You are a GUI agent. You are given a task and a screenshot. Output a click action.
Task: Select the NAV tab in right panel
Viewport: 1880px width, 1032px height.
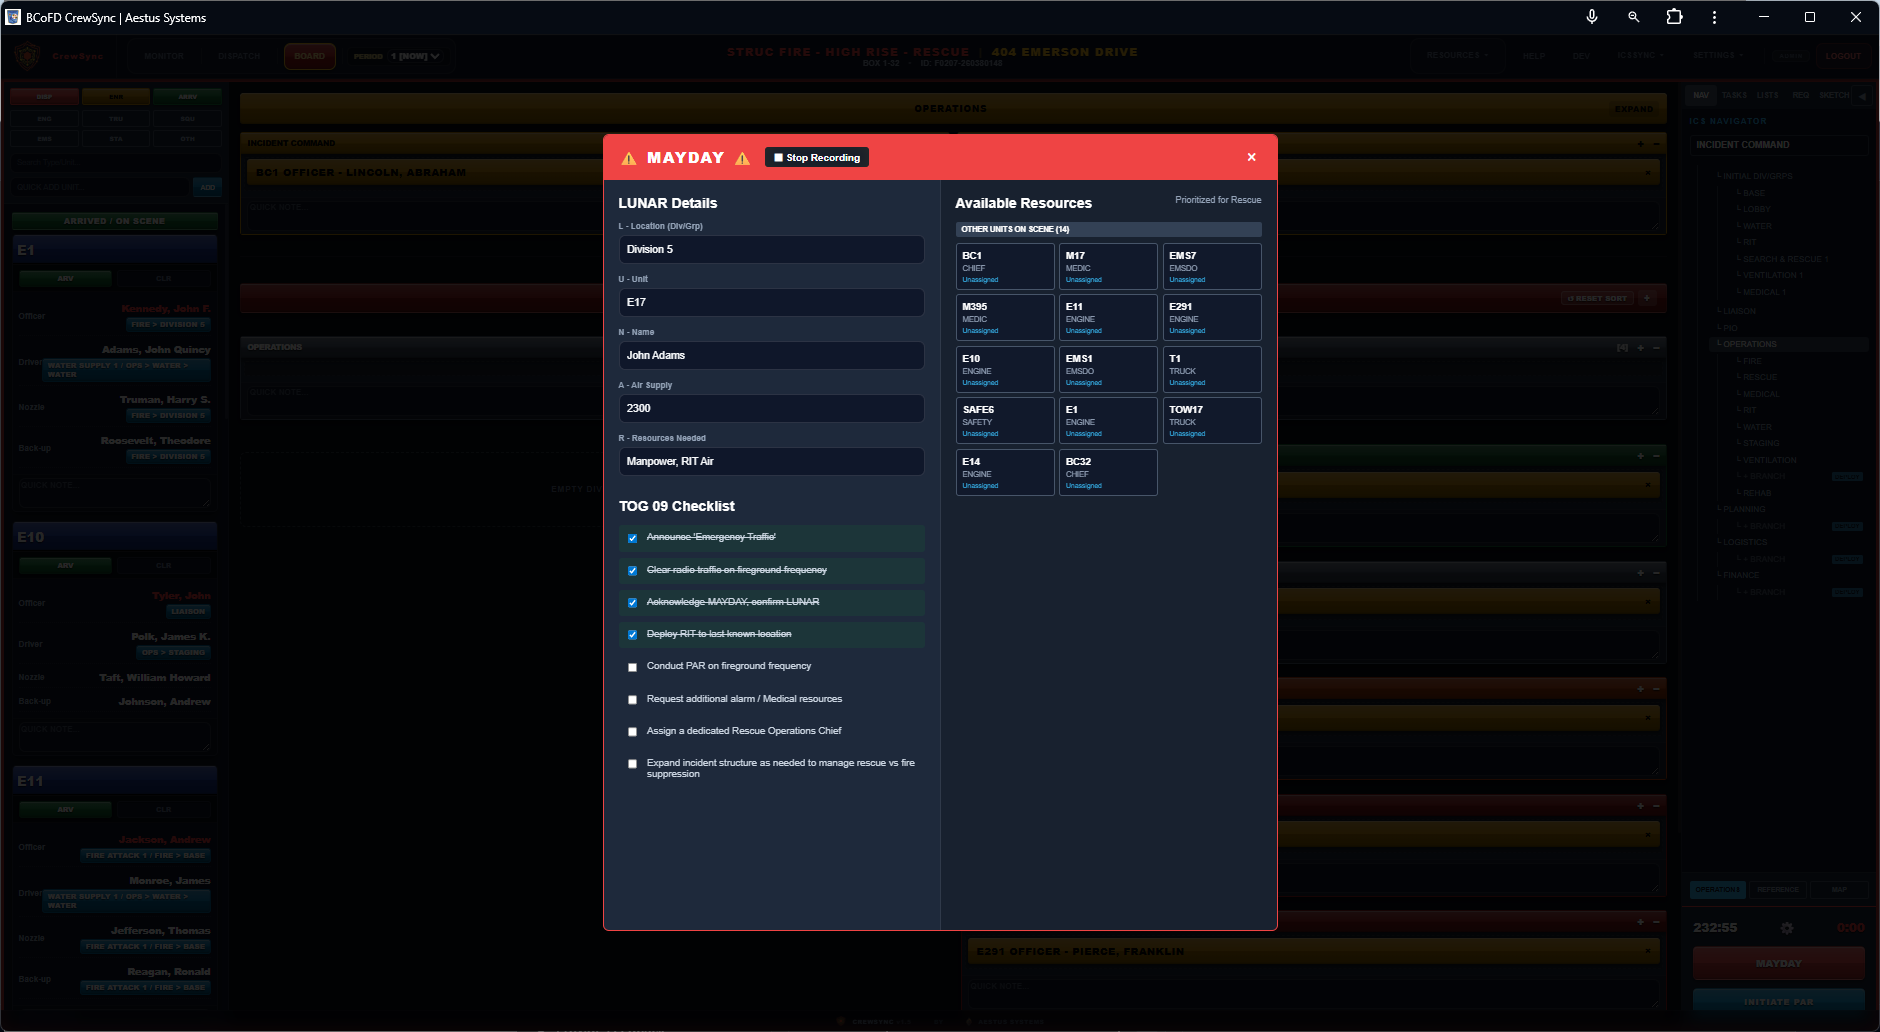click(1701, 96)
